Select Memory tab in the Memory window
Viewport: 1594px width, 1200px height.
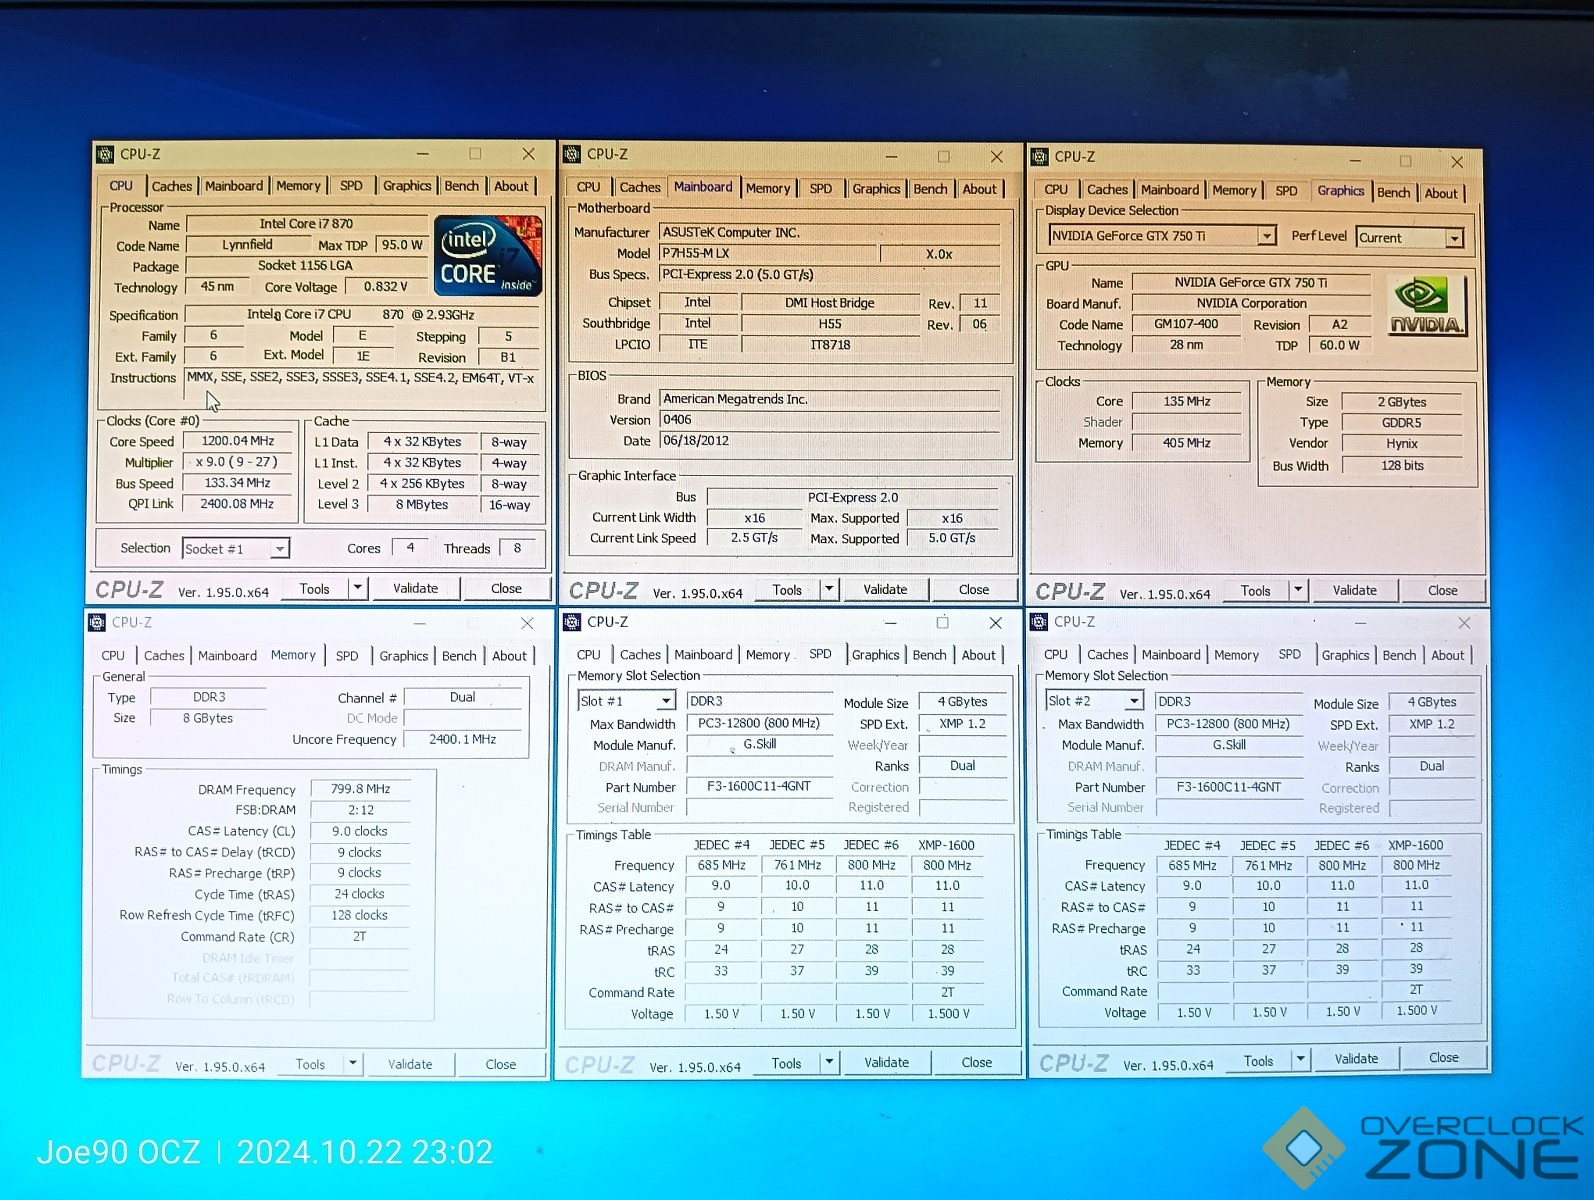coord(293,655)
